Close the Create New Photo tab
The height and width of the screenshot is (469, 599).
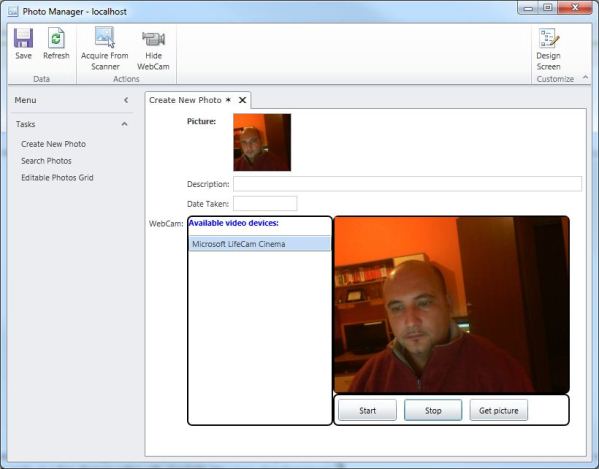242,100
